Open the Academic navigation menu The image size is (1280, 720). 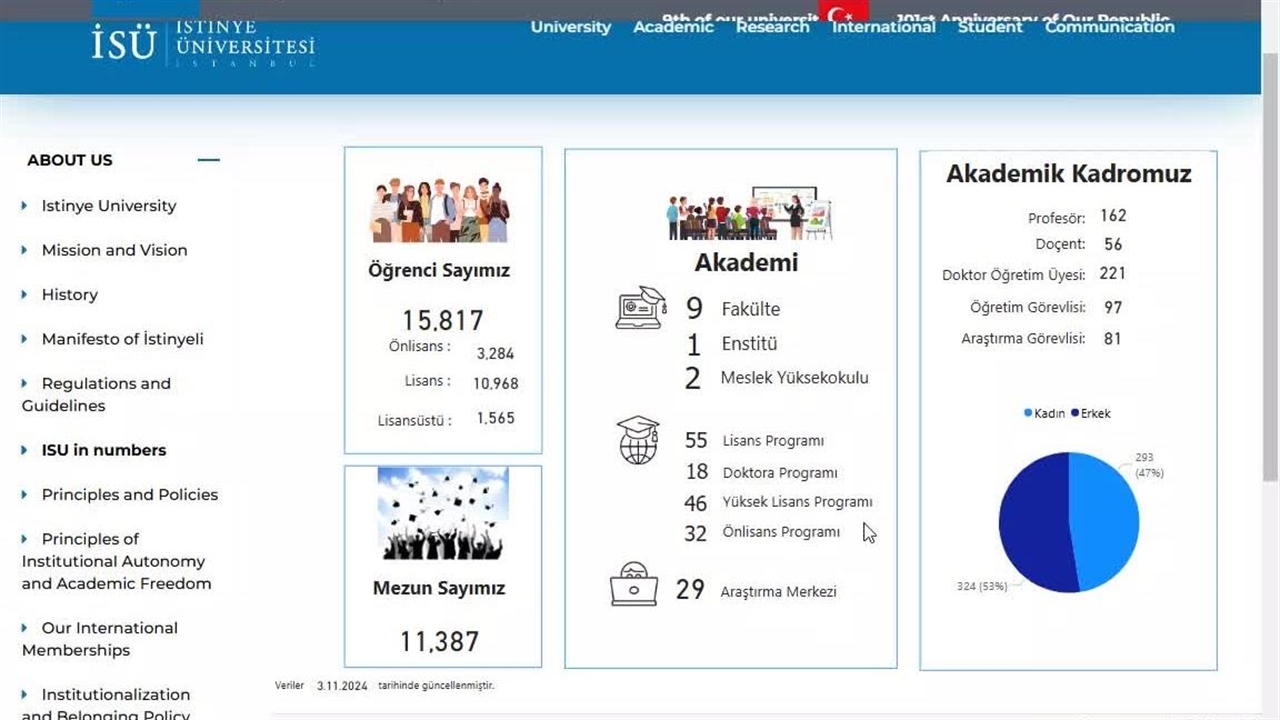(x=673, y=27)
